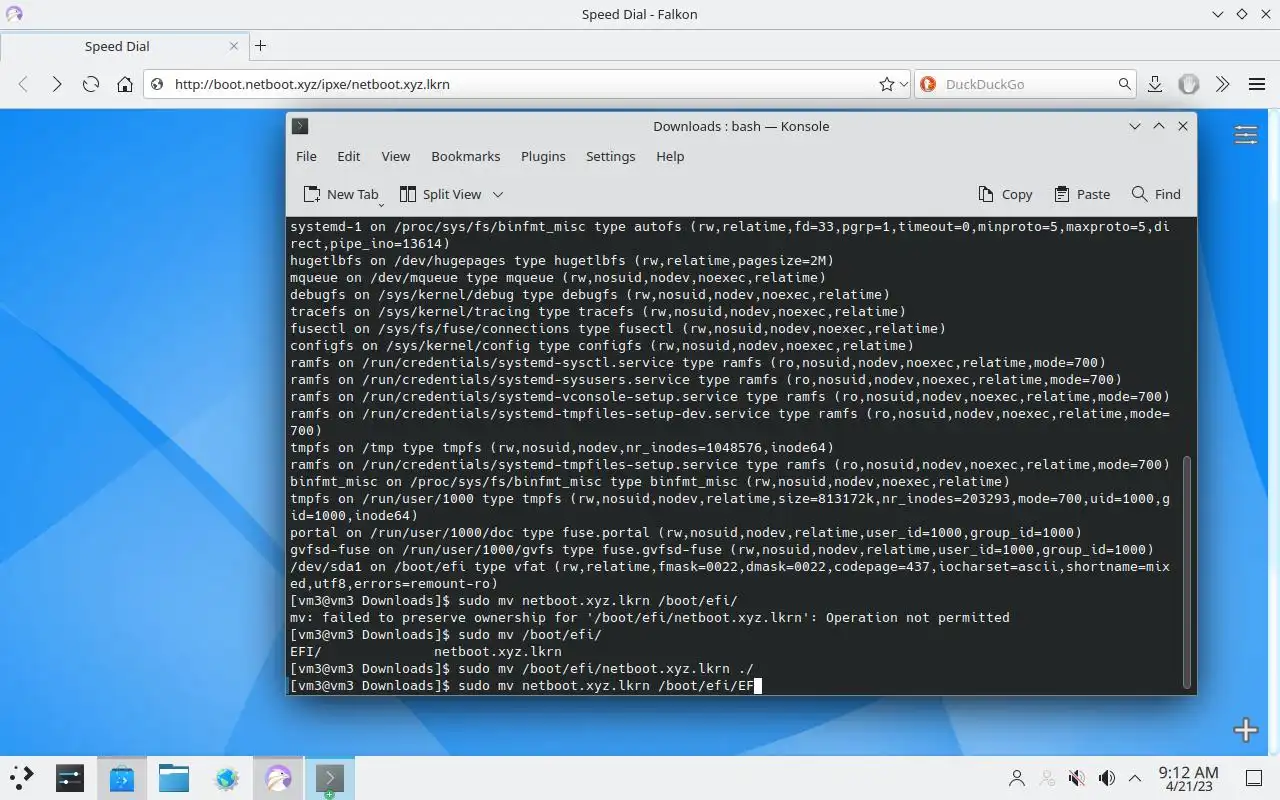This screenshot has height=800, width=1280.
Task: Open System Settings from taskbar
Action: (x=70, y=778)
